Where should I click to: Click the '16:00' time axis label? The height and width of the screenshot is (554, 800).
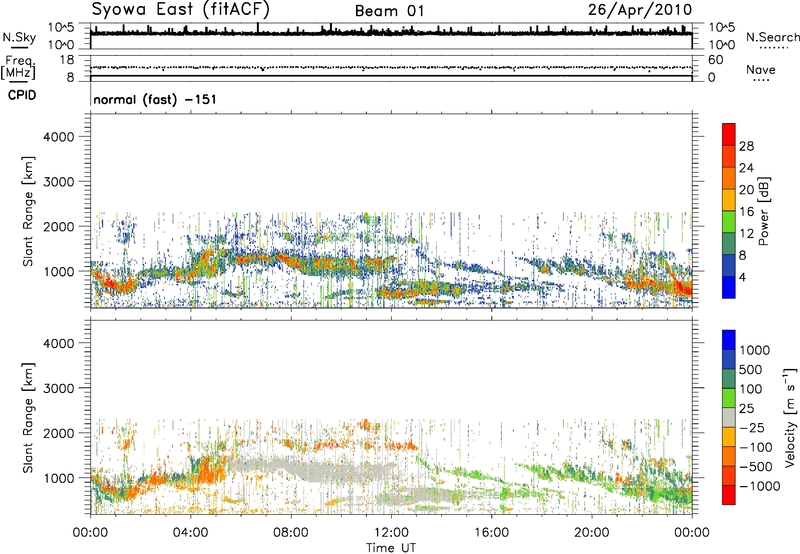tap(491, 533)
